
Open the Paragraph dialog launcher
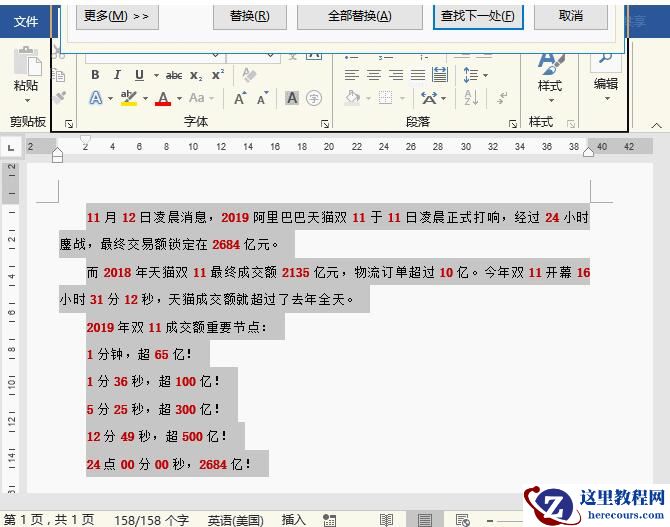pyautogui.click(x=513, y=124)
